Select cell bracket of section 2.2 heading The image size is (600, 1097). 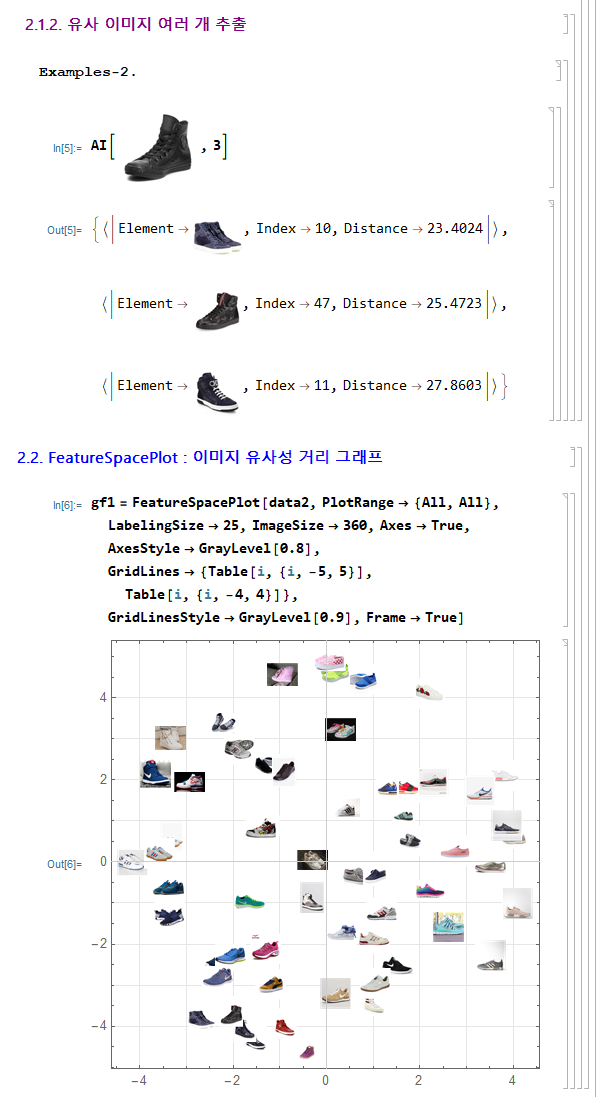point(573,457)
